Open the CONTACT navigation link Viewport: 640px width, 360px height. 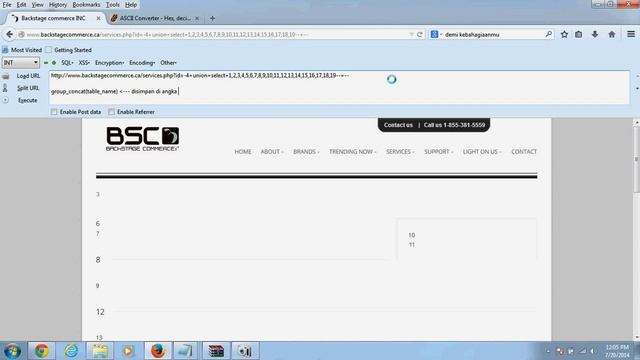[524, 152]
